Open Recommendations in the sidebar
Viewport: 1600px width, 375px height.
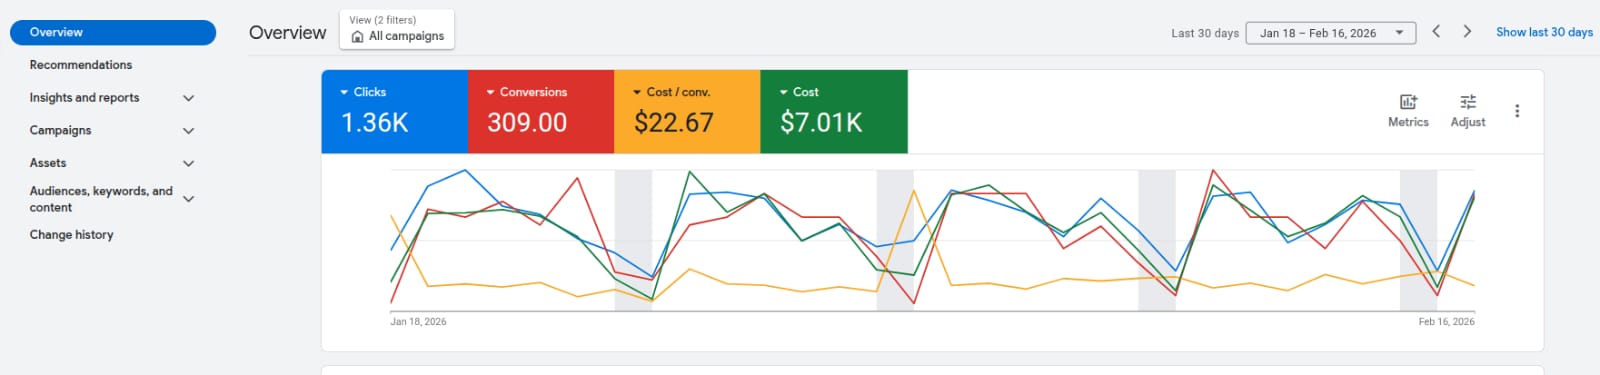(81, 65)
